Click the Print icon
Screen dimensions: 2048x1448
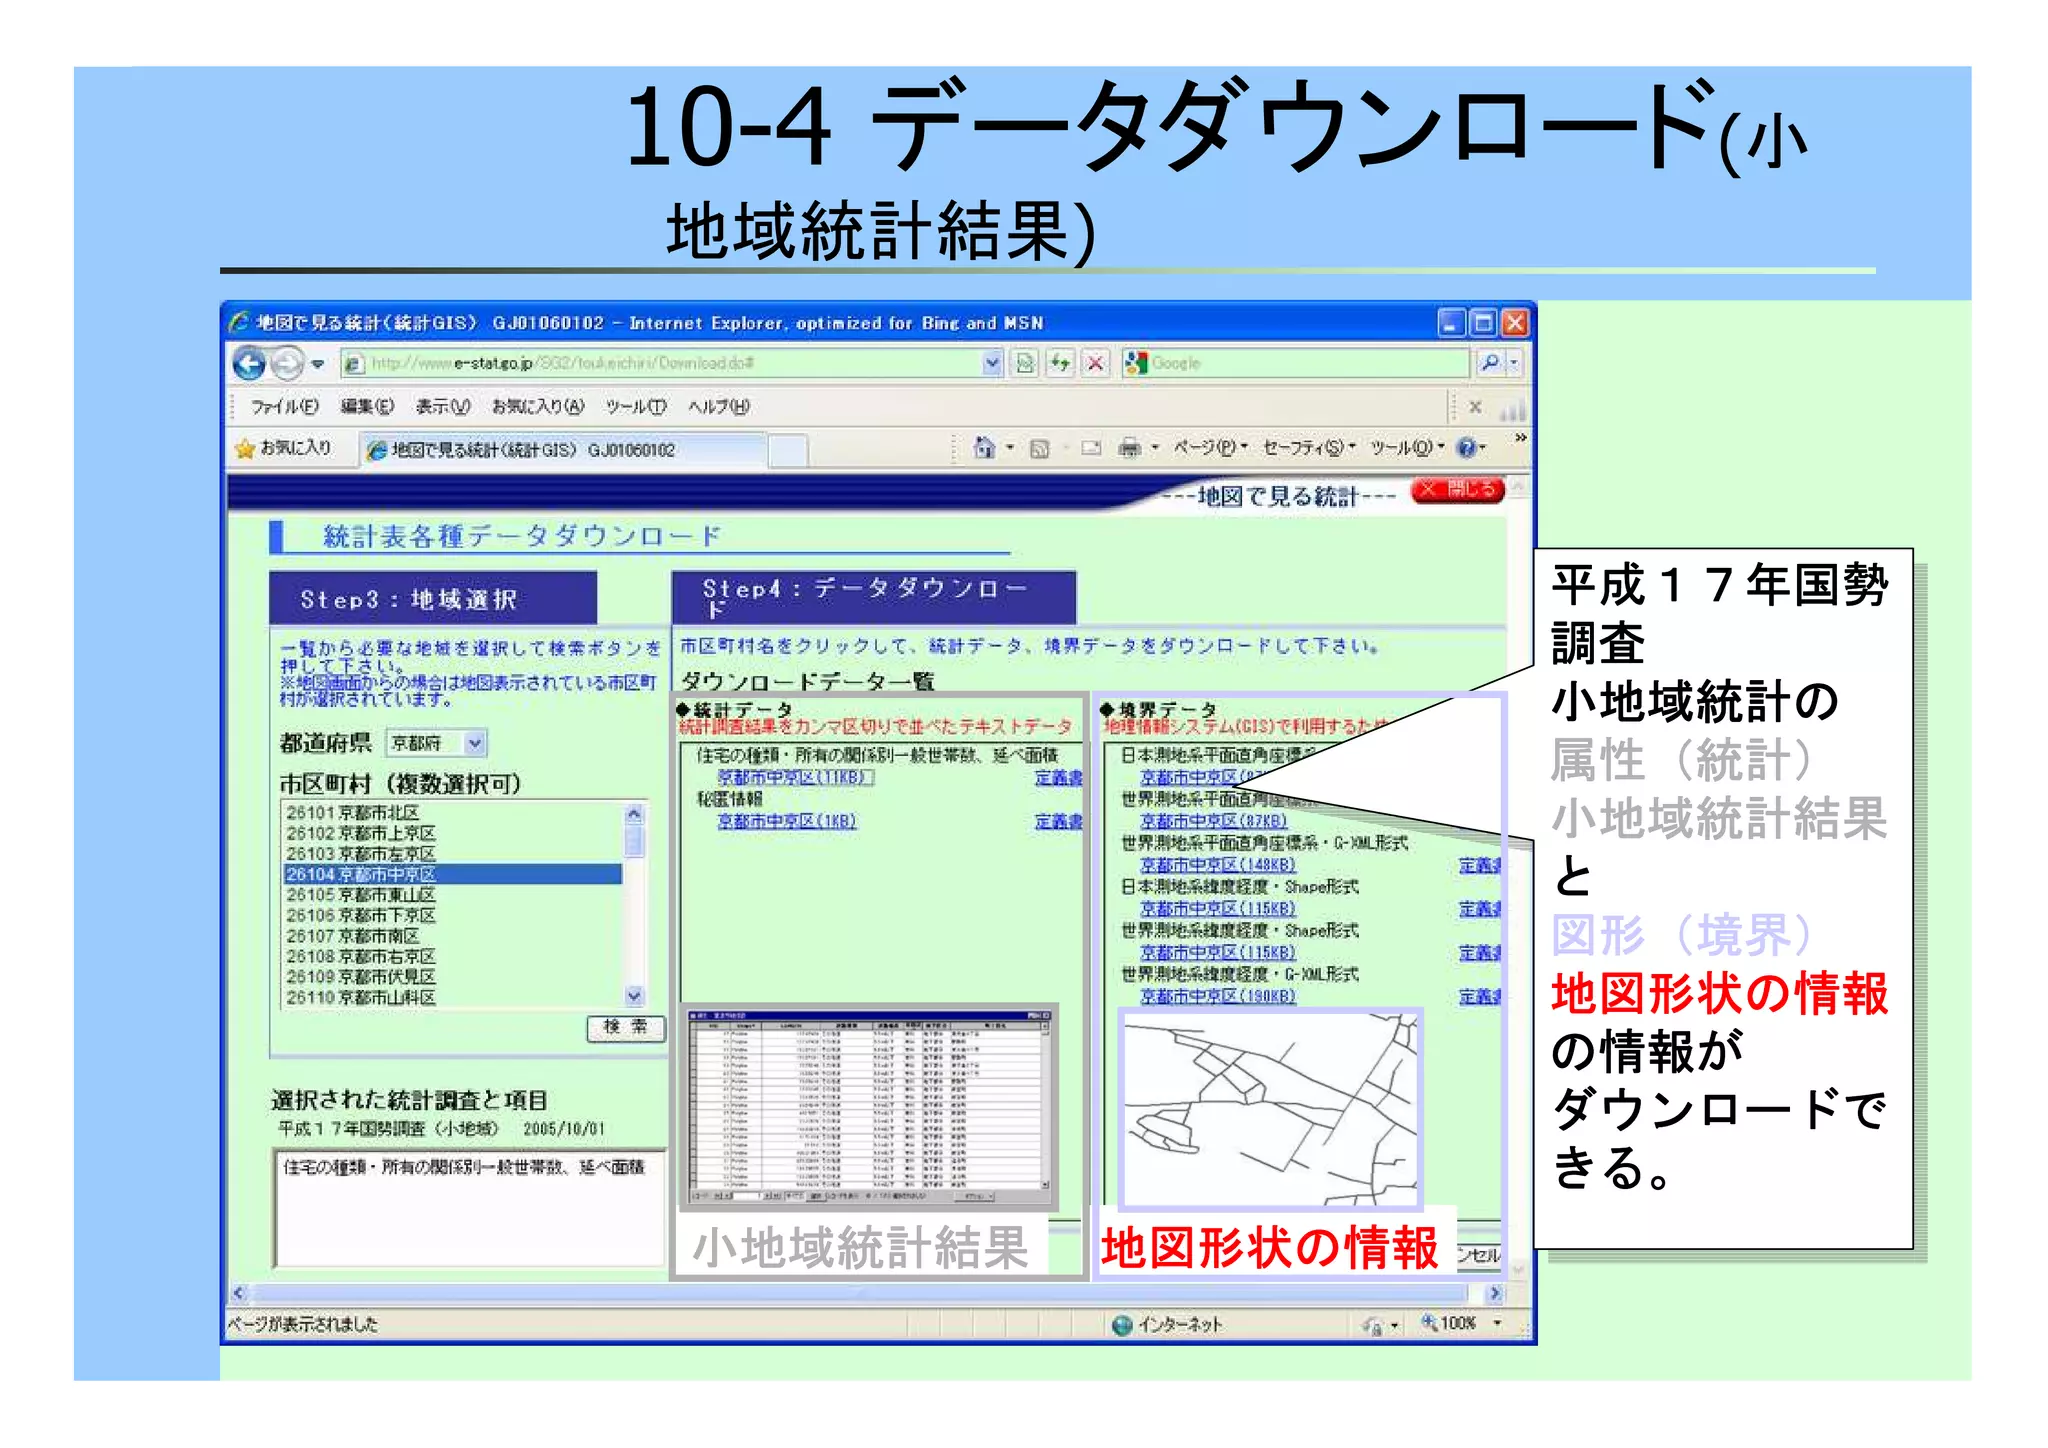pos(1129,449)
